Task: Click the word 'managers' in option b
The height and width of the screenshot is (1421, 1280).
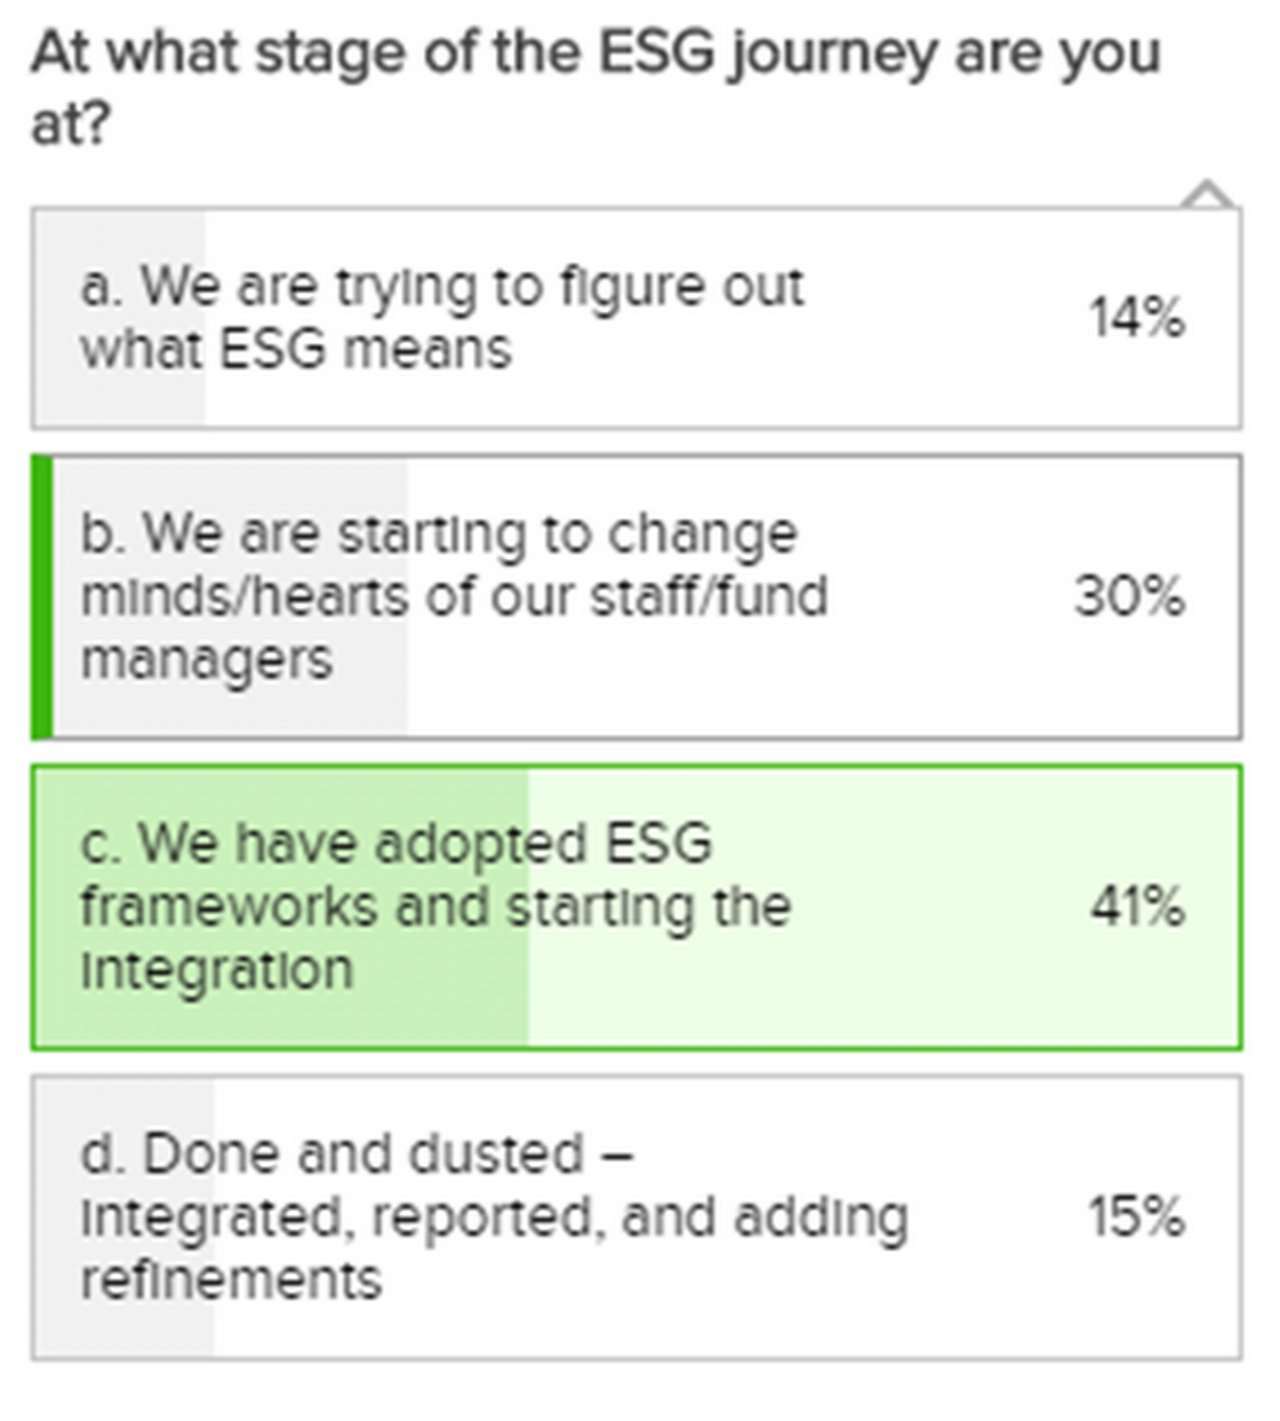Action: click(x=206, y=660)
